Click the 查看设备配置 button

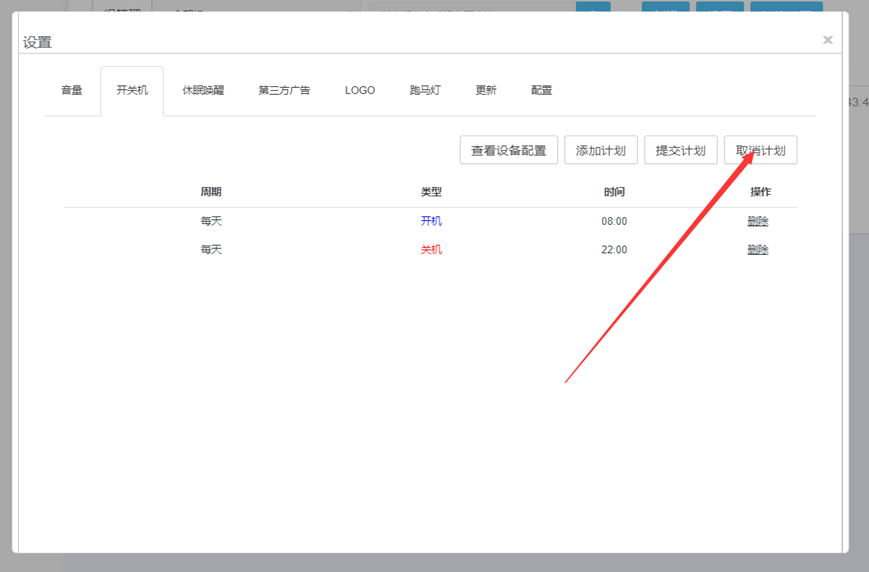pyautogui.click(x=509, y=150)
